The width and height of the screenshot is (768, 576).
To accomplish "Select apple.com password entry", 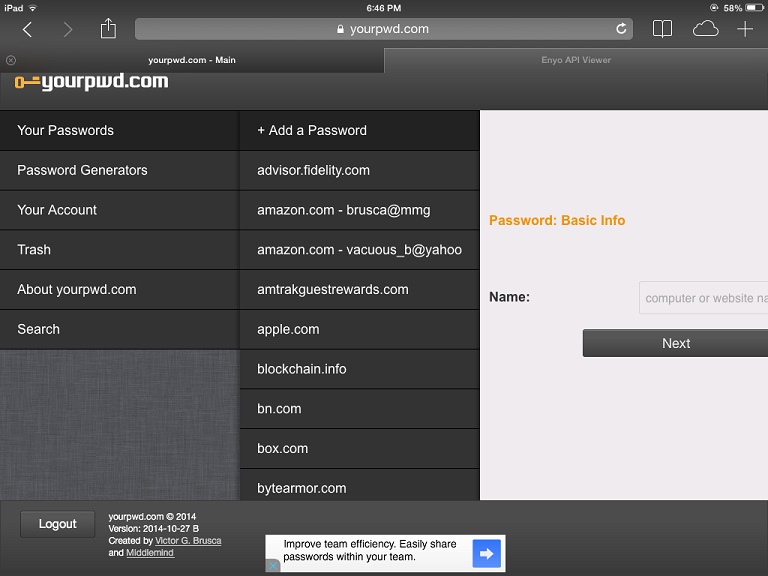I will [x=360, y=329].
